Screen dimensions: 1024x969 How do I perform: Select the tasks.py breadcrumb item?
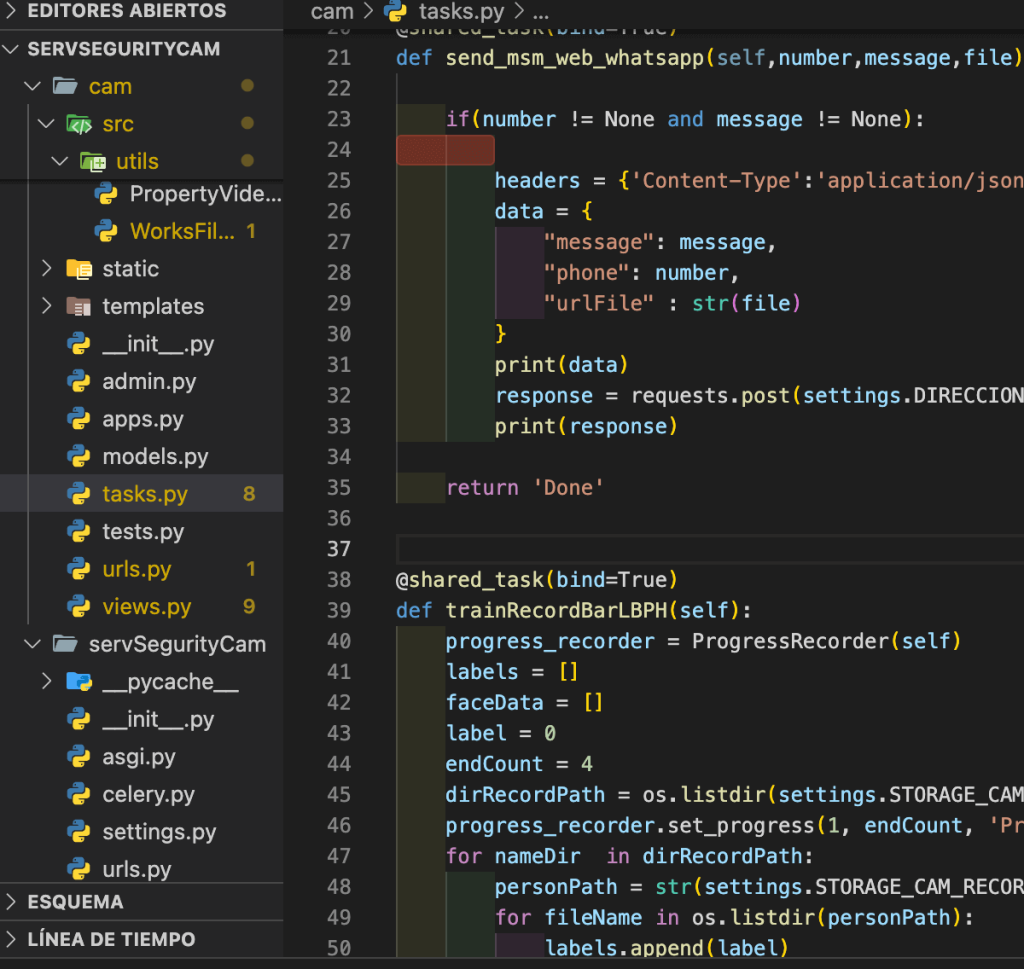click(461, 12)
